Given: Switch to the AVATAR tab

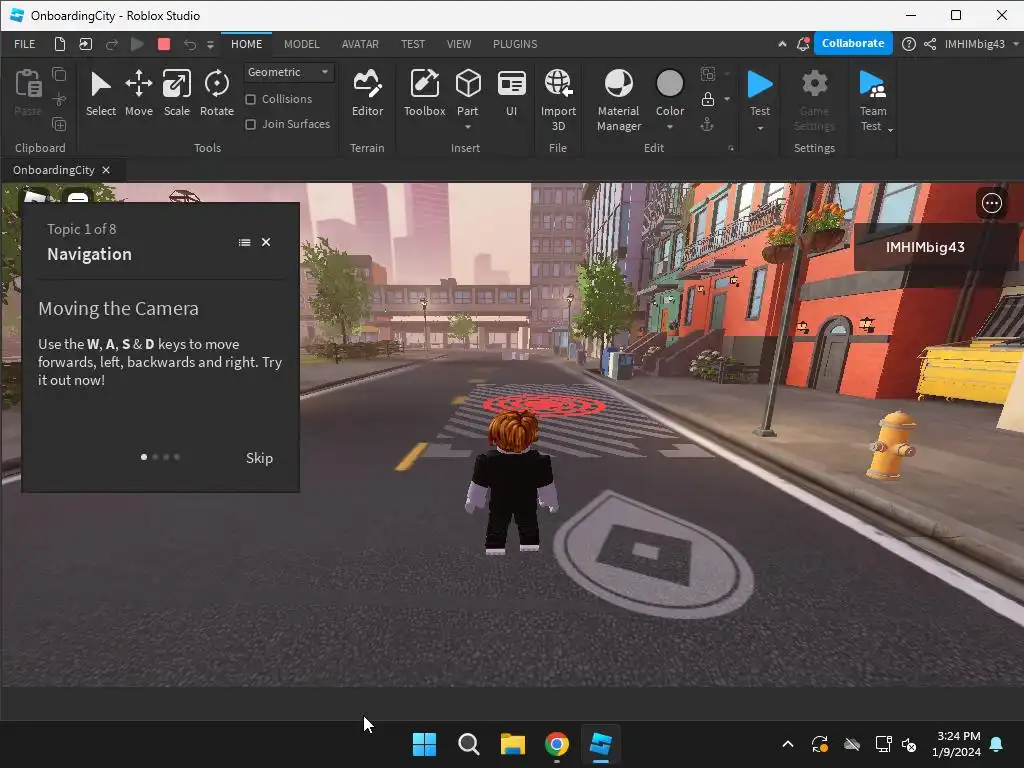Looking at the screenshot, I should (x=360, y=44).
